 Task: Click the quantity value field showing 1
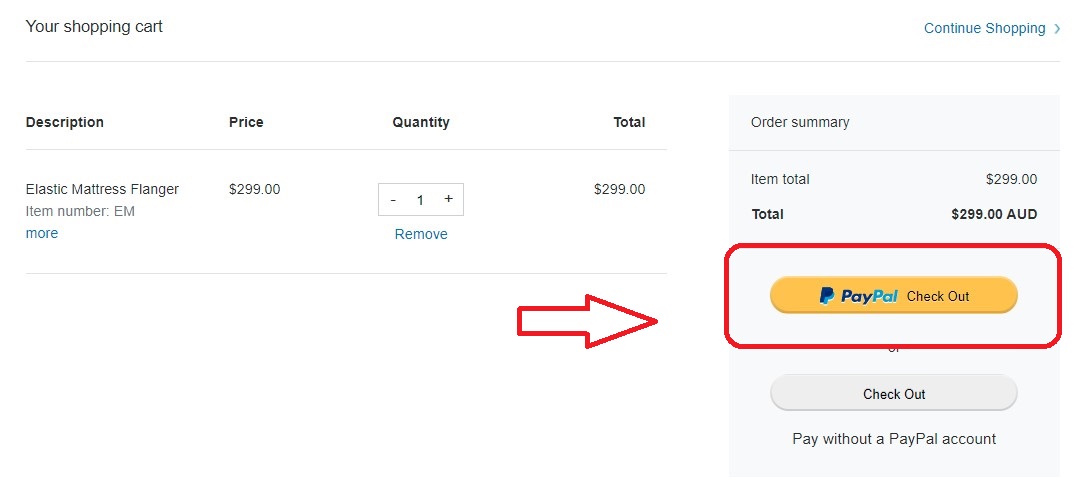point(420,200)
